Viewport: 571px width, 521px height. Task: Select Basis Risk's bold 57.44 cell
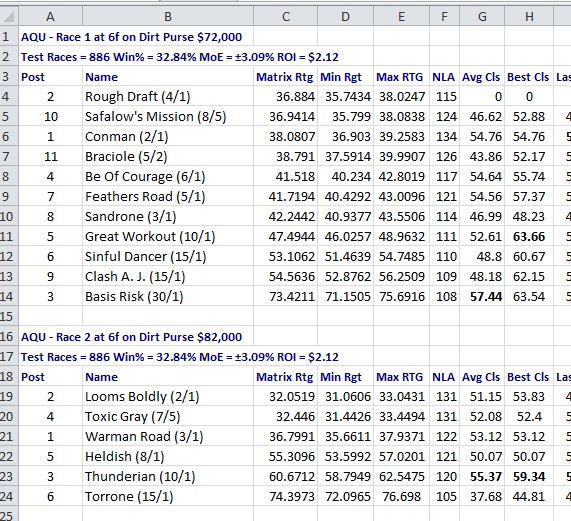(x=482, y=296)
